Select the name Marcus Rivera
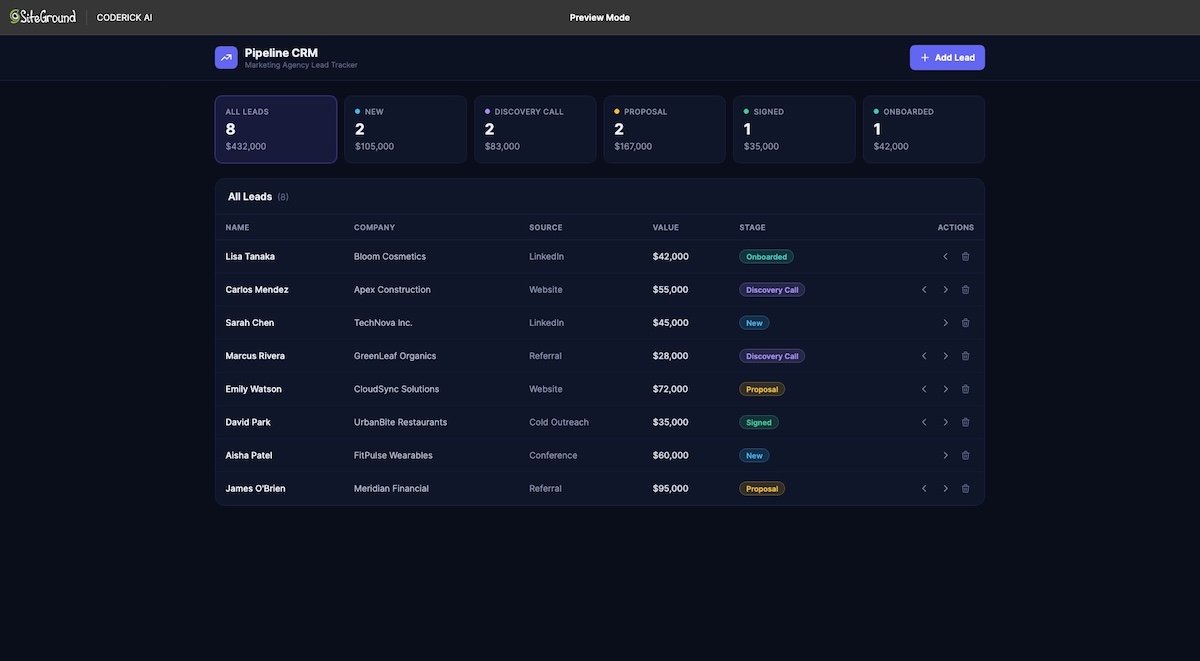 pyautogui.click(x=255, y=356)
